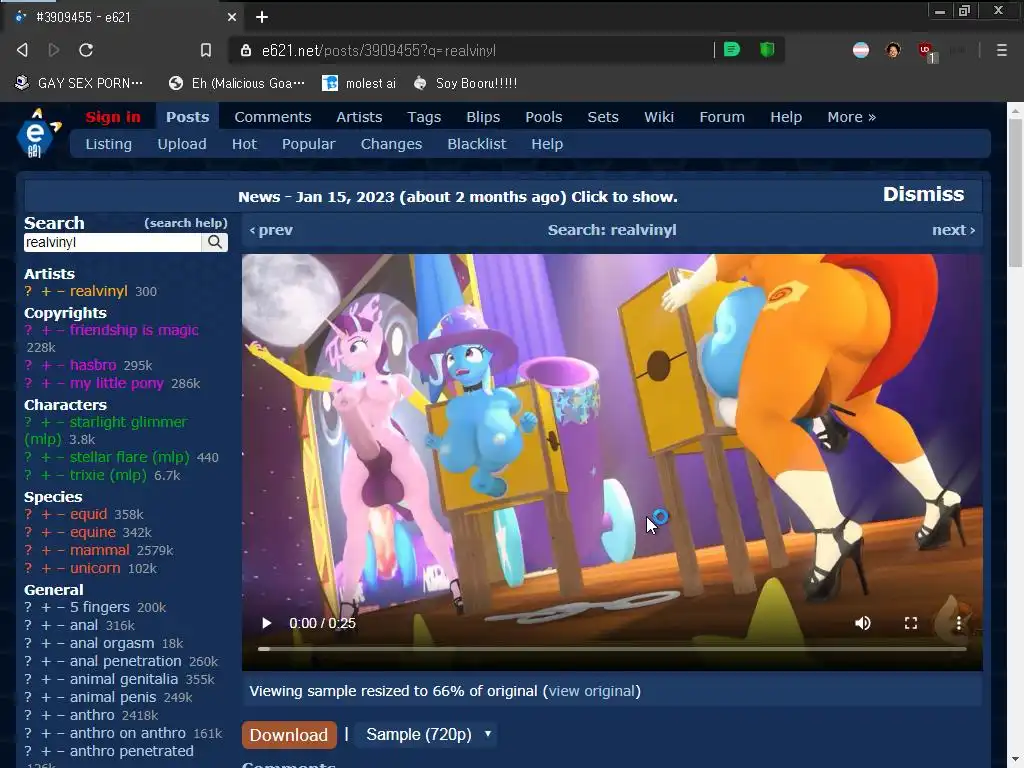Open wiki via question mark beside equine

(x=28, y=532)
